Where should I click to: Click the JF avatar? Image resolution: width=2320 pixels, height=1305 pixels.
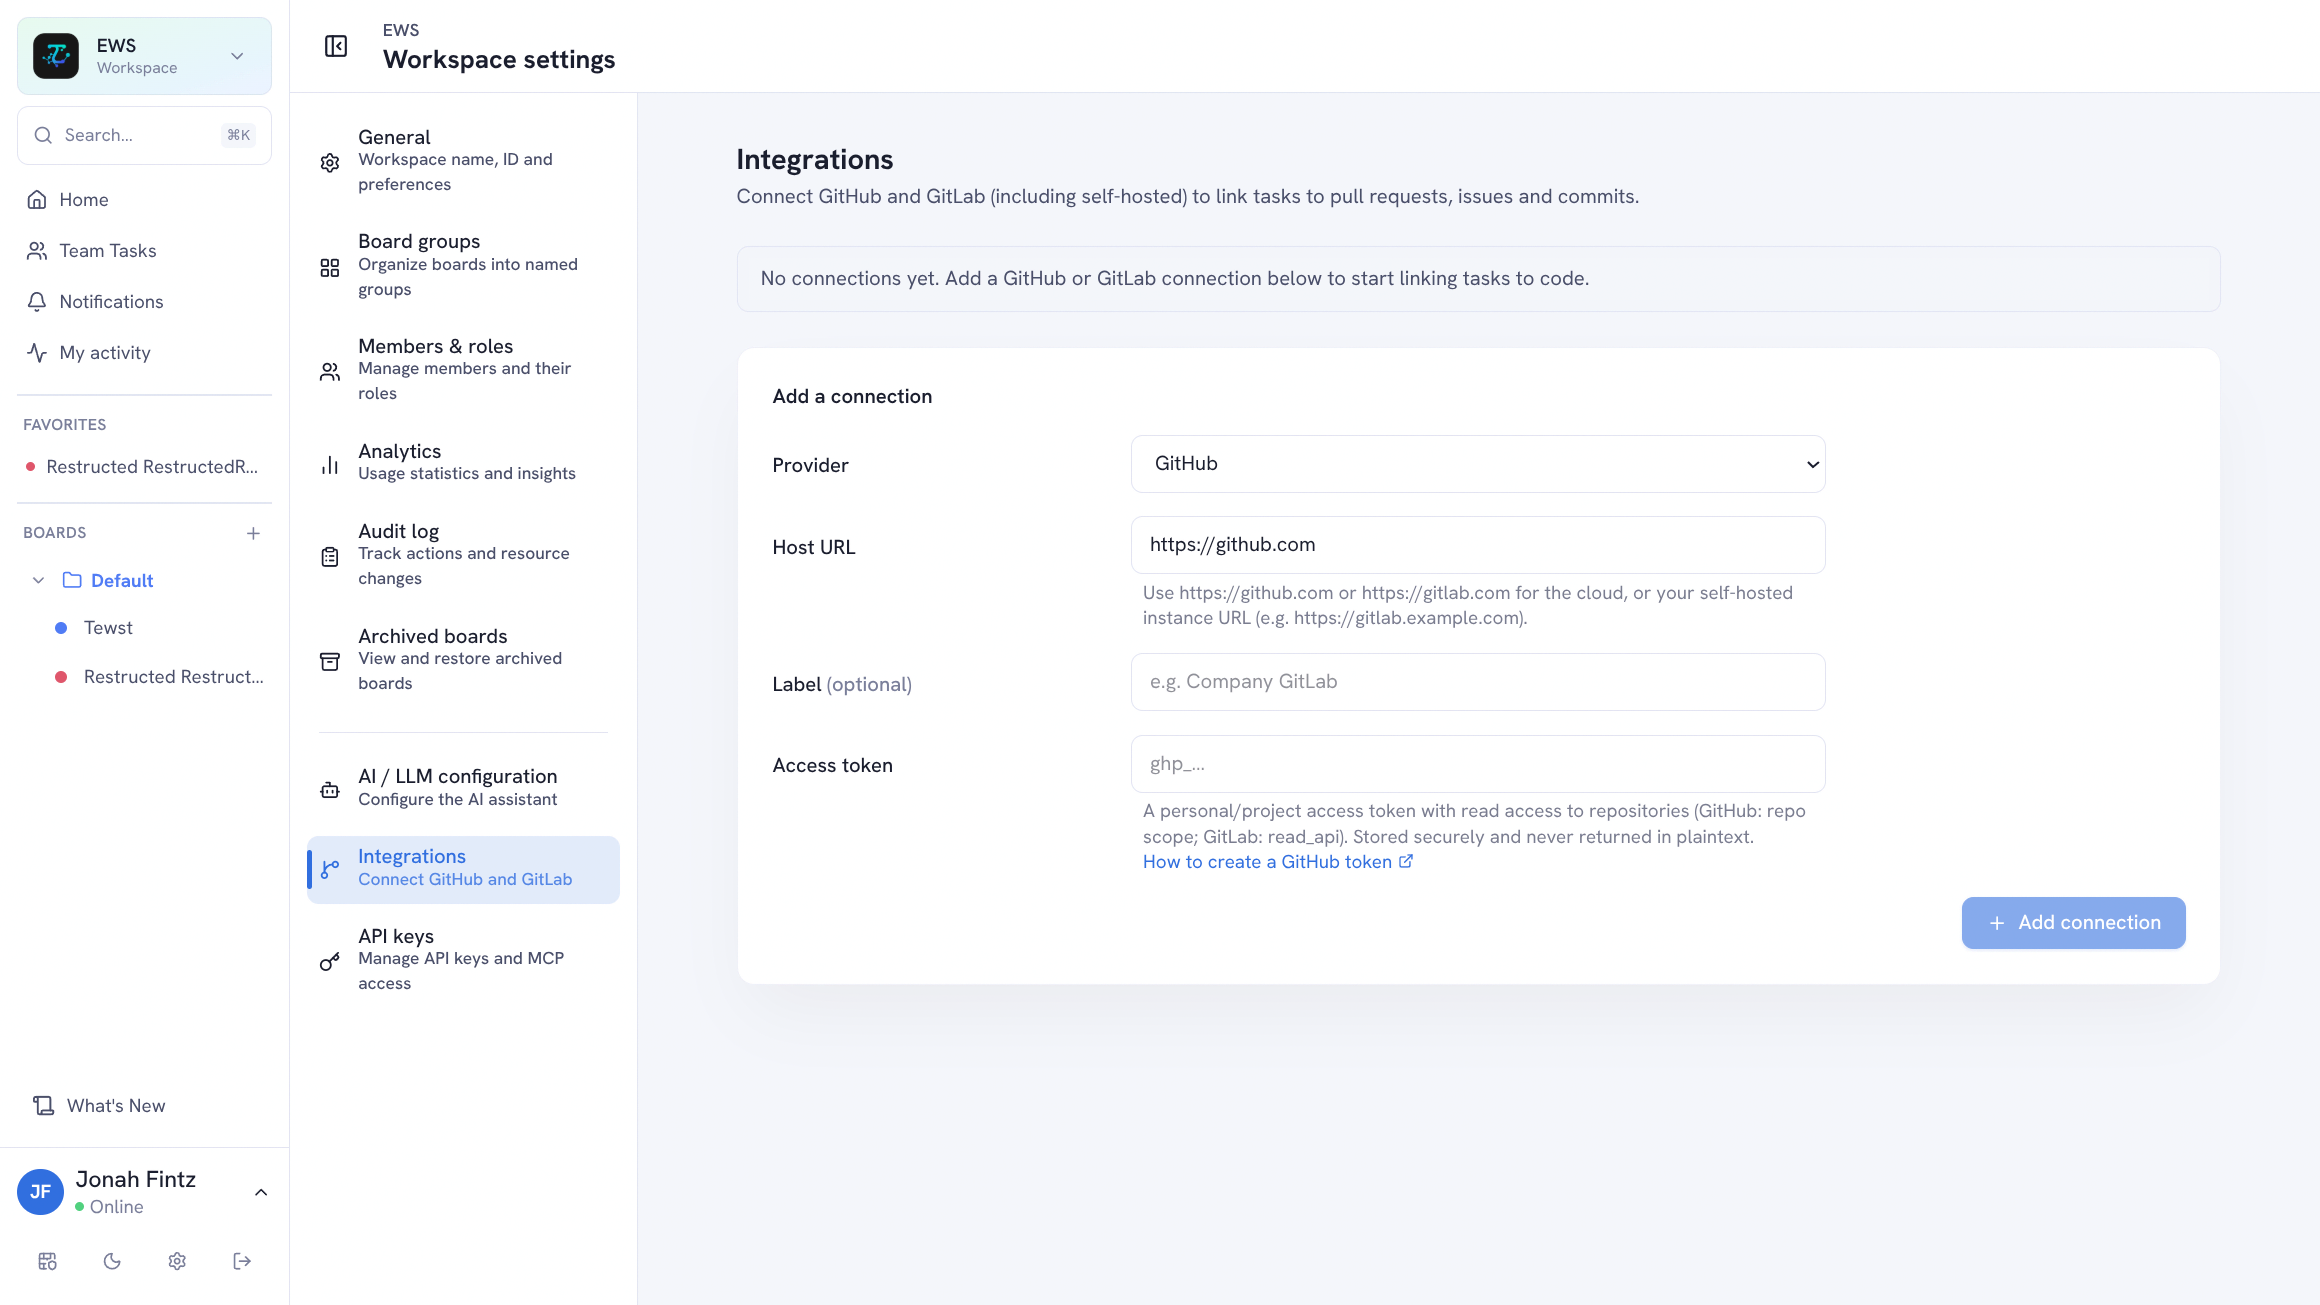coord(41,1192)
